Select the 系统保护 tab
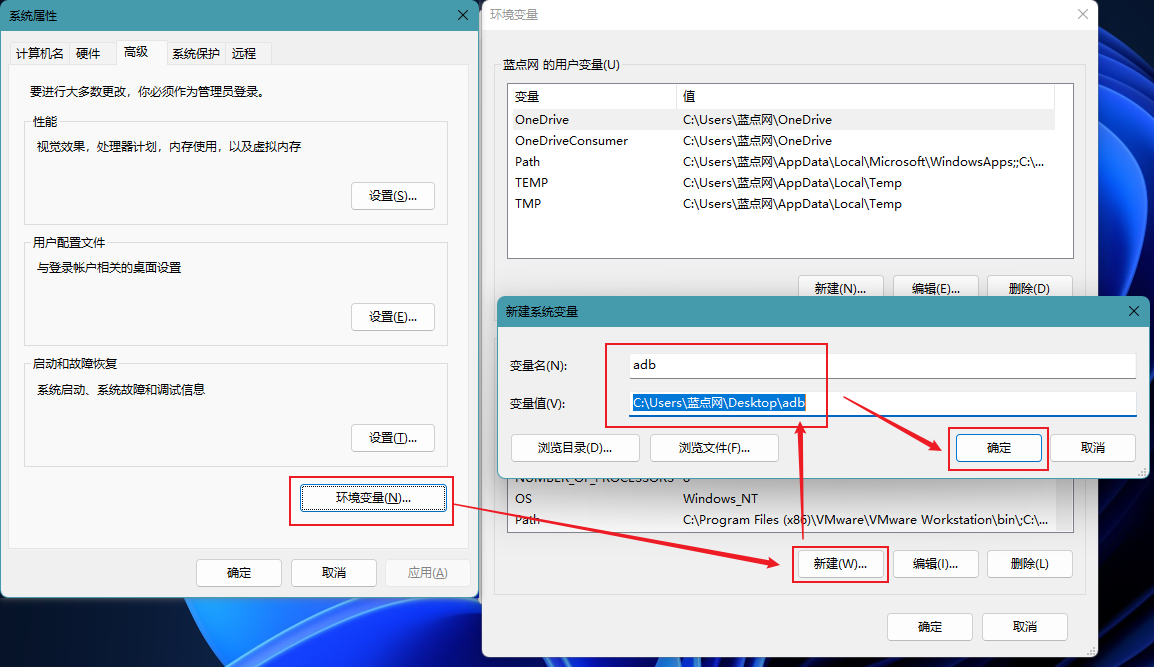 tap(196, 53)
